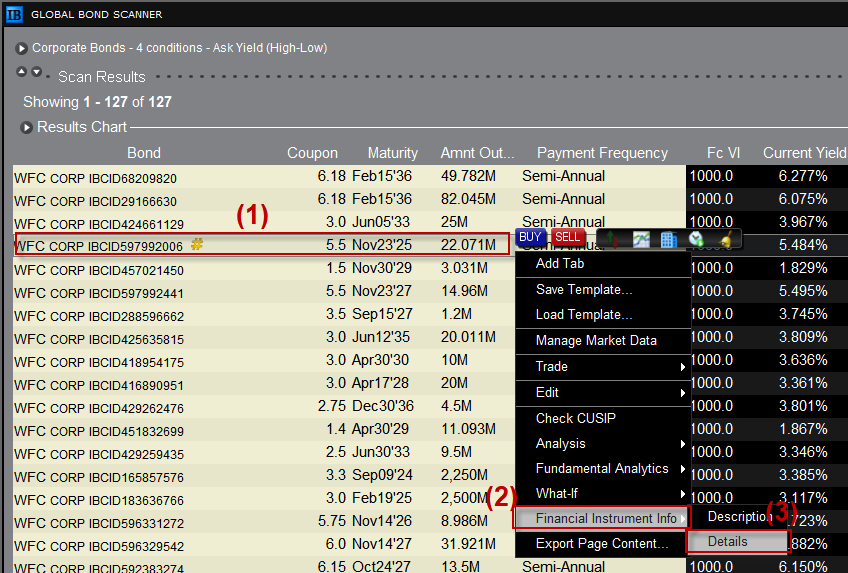
Task: Open the Fundamental Analytics submenu
Action: click(604, 469)
